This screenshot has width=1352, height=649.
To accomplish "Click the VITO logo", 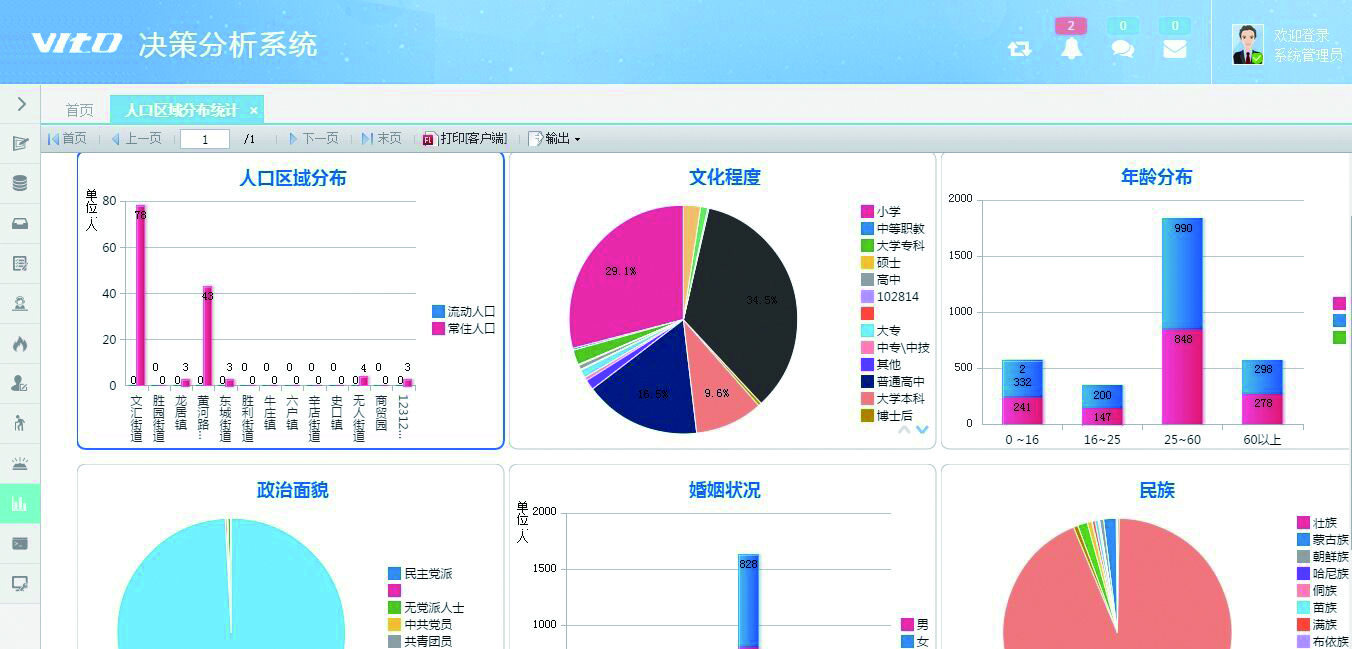I will click(x=76, y=43).
